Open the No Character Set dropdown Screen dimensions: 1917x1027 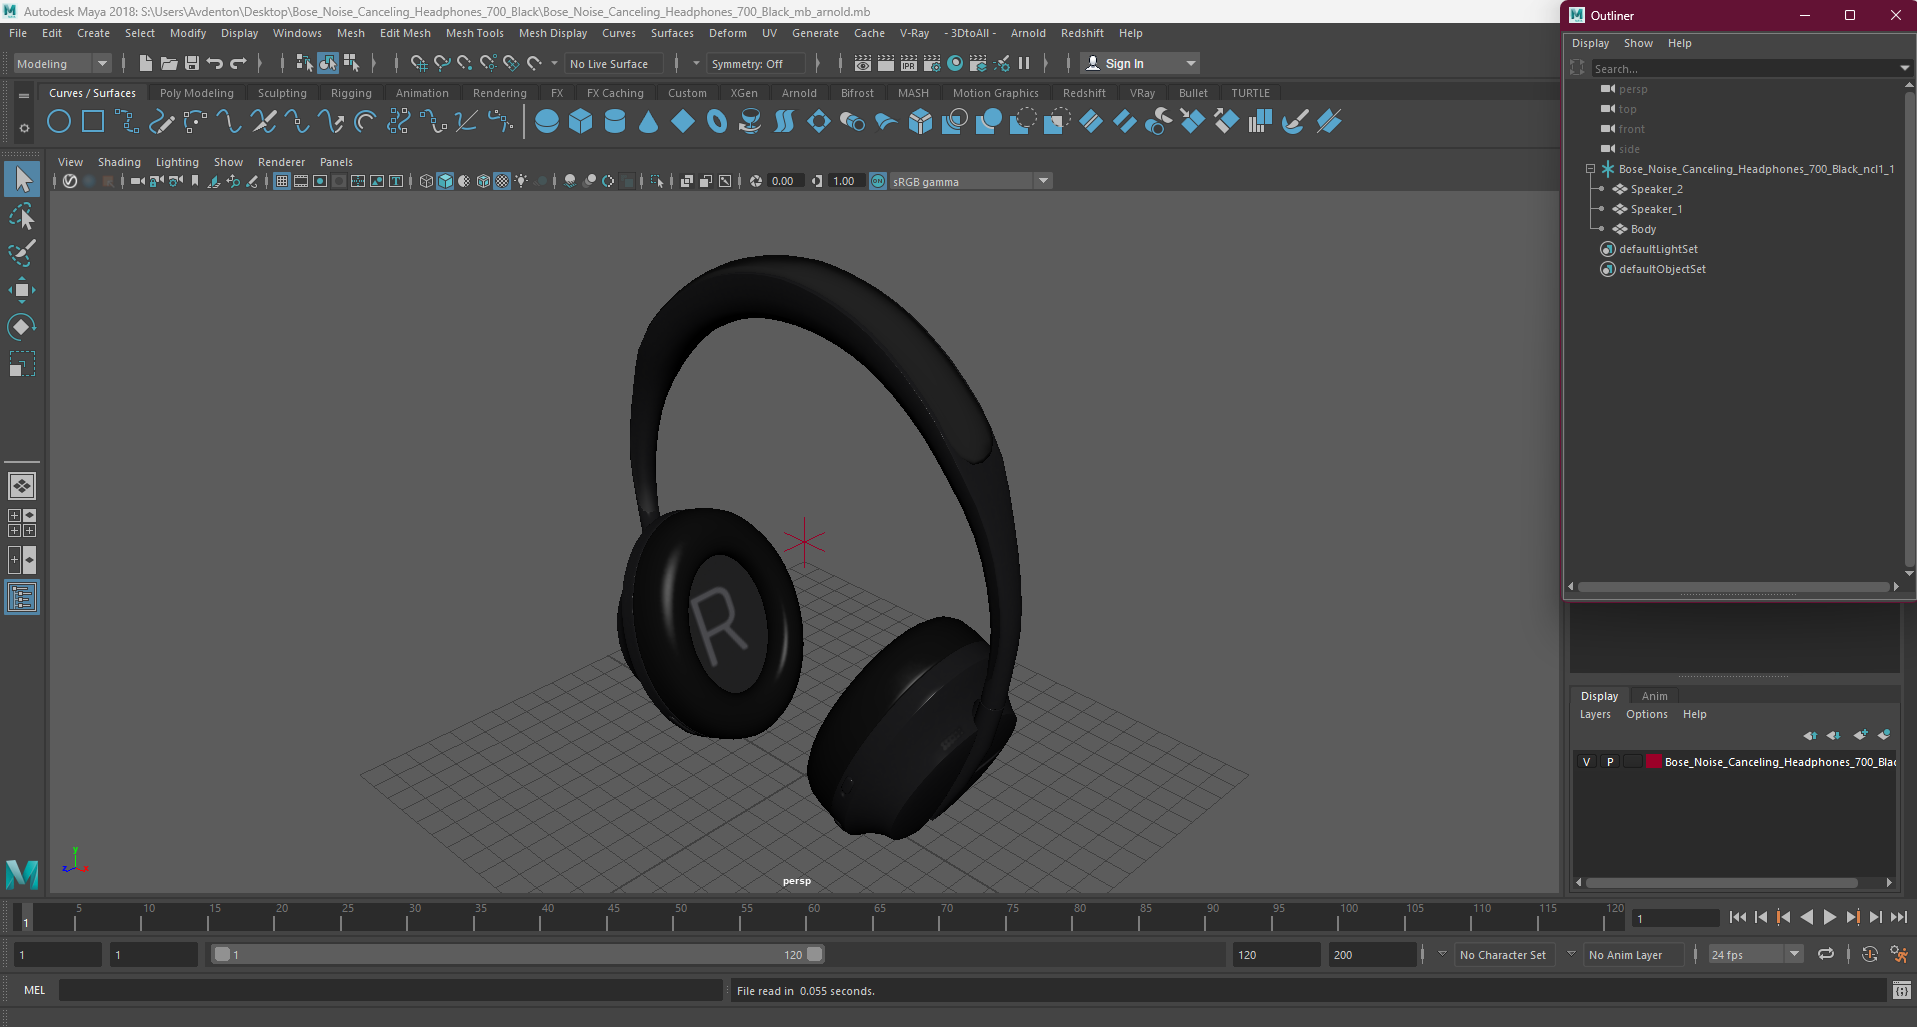point(1503,954)
